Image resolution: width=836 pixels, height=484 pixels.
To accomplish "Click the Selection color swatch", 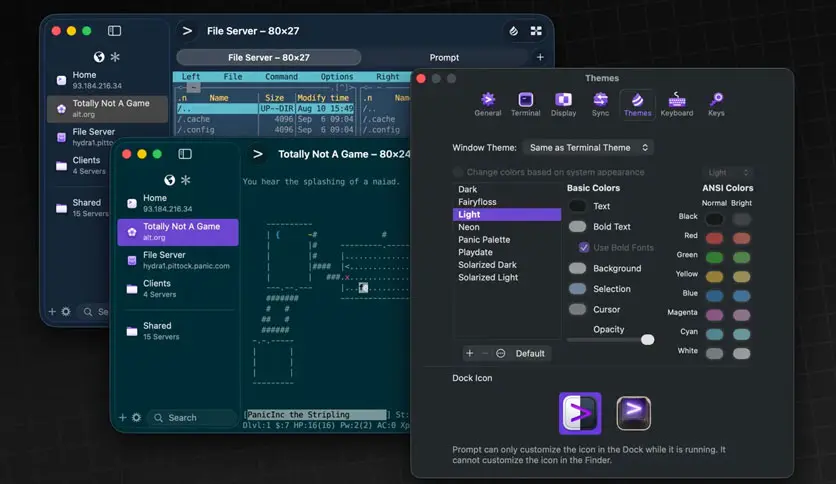I will tap(577, 289).
